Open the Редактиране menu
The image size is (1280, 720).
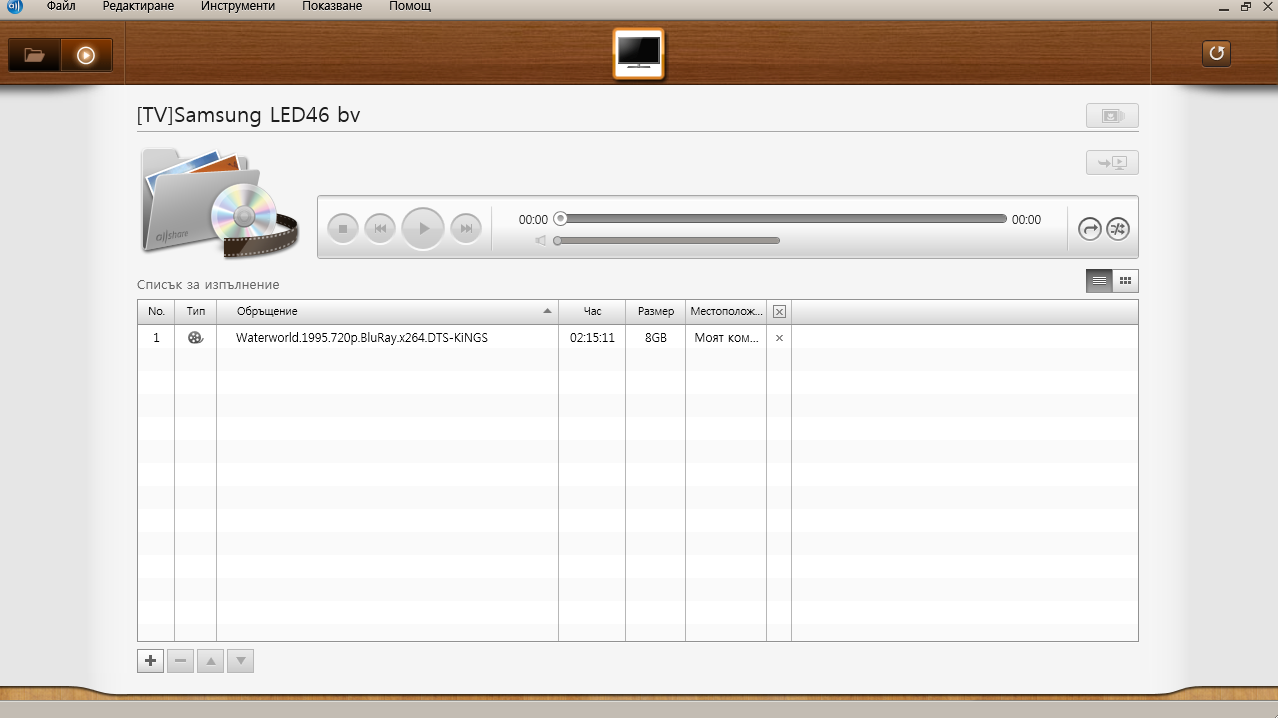[x=138, y=6]
